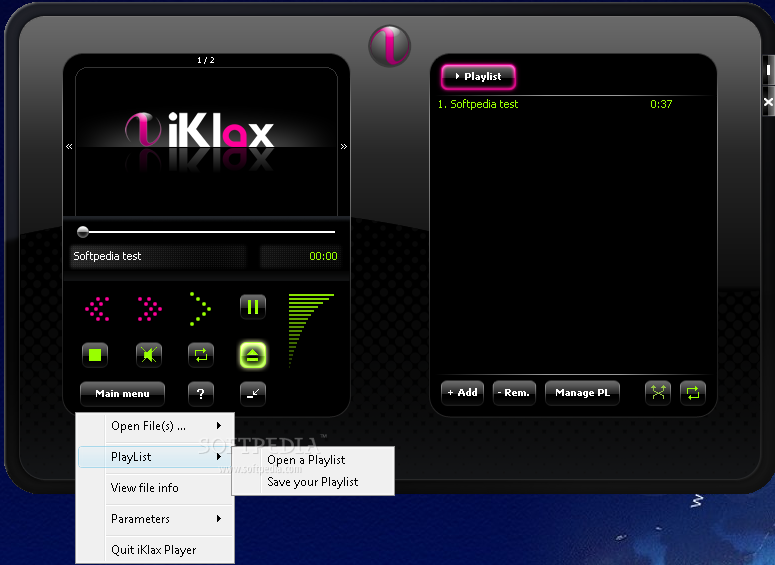775x565 pixels.
Task: Click the shrink-to-compact-mode arrow icon
Action: point(253,394)
